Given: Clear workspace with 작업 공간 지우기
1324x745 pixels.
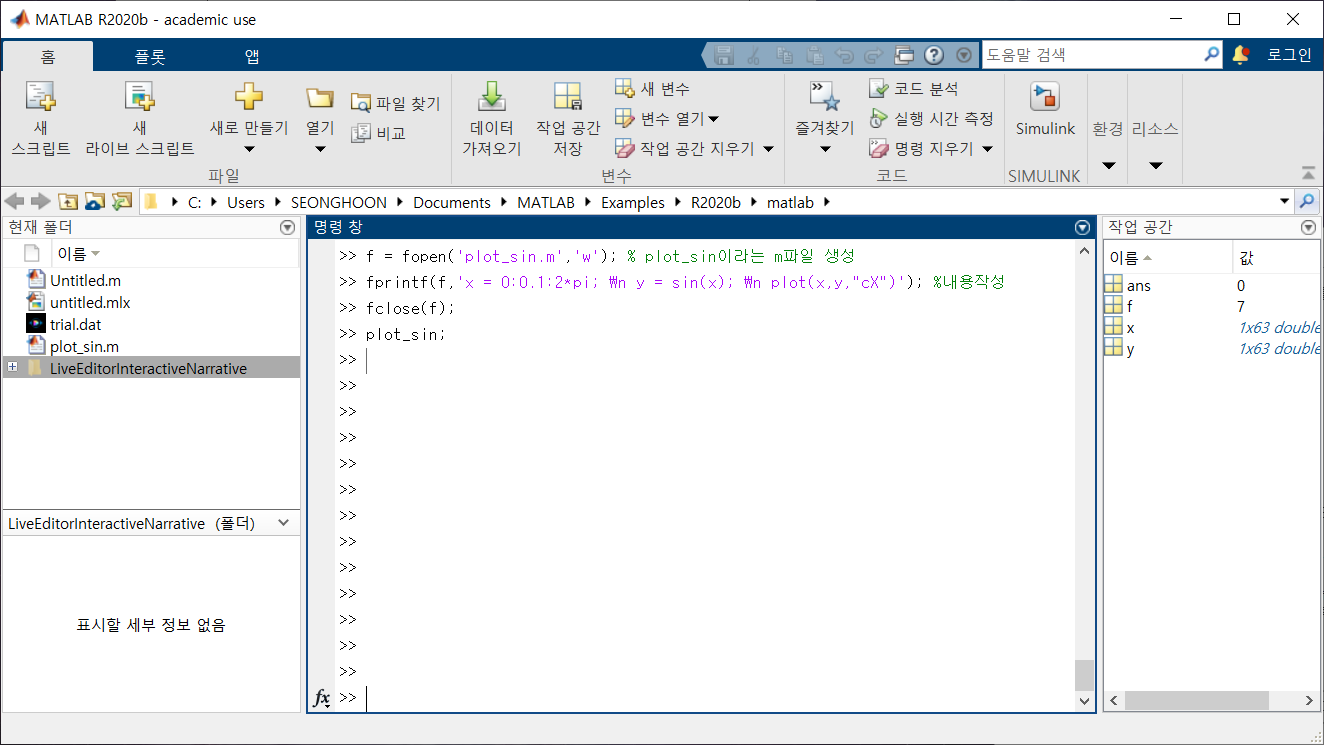Looking at the screenshot, I should click(685, 149).
